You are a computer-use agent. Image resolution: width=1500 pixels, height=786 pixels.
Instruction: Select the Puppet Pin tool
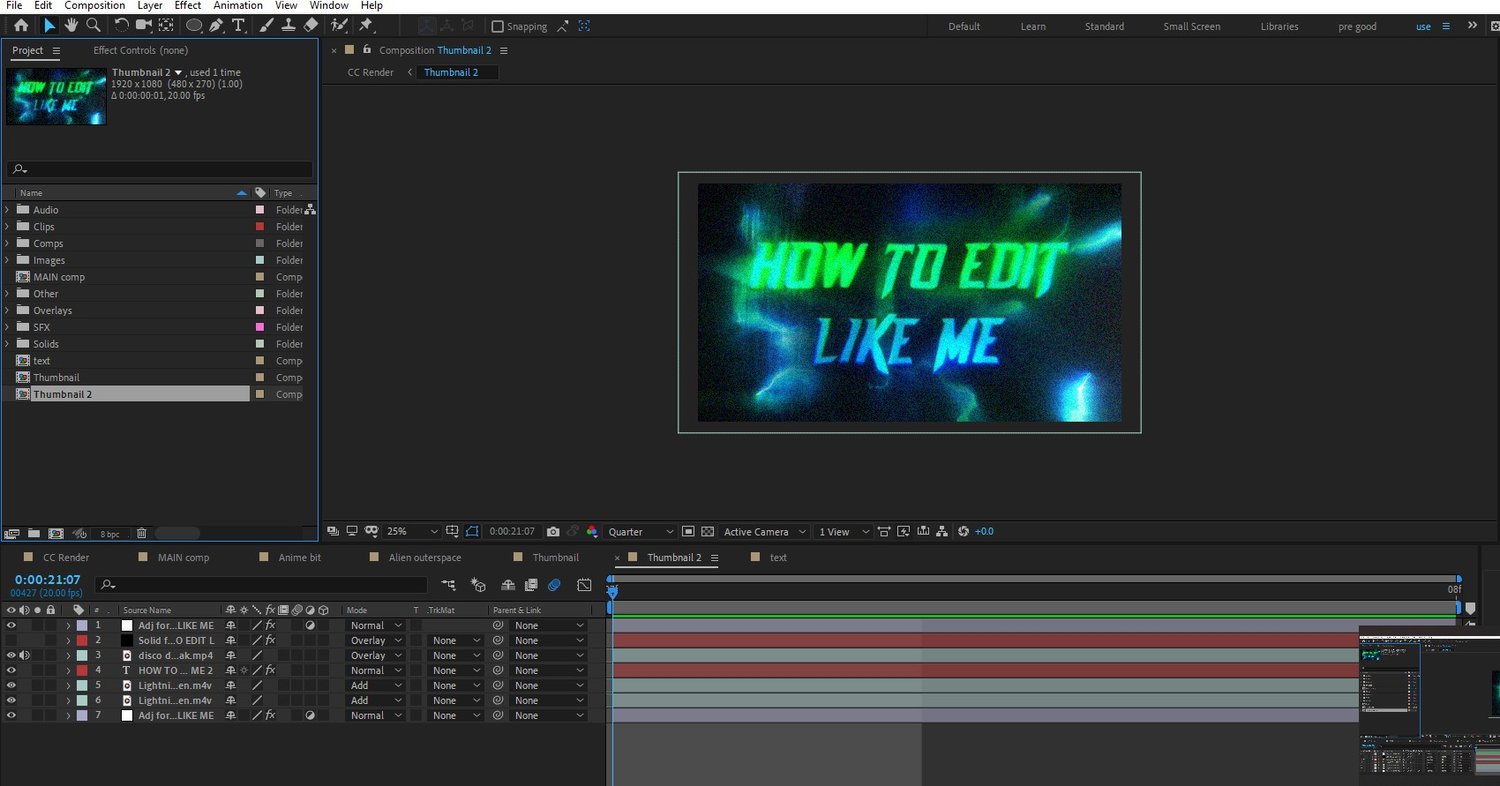366,25
